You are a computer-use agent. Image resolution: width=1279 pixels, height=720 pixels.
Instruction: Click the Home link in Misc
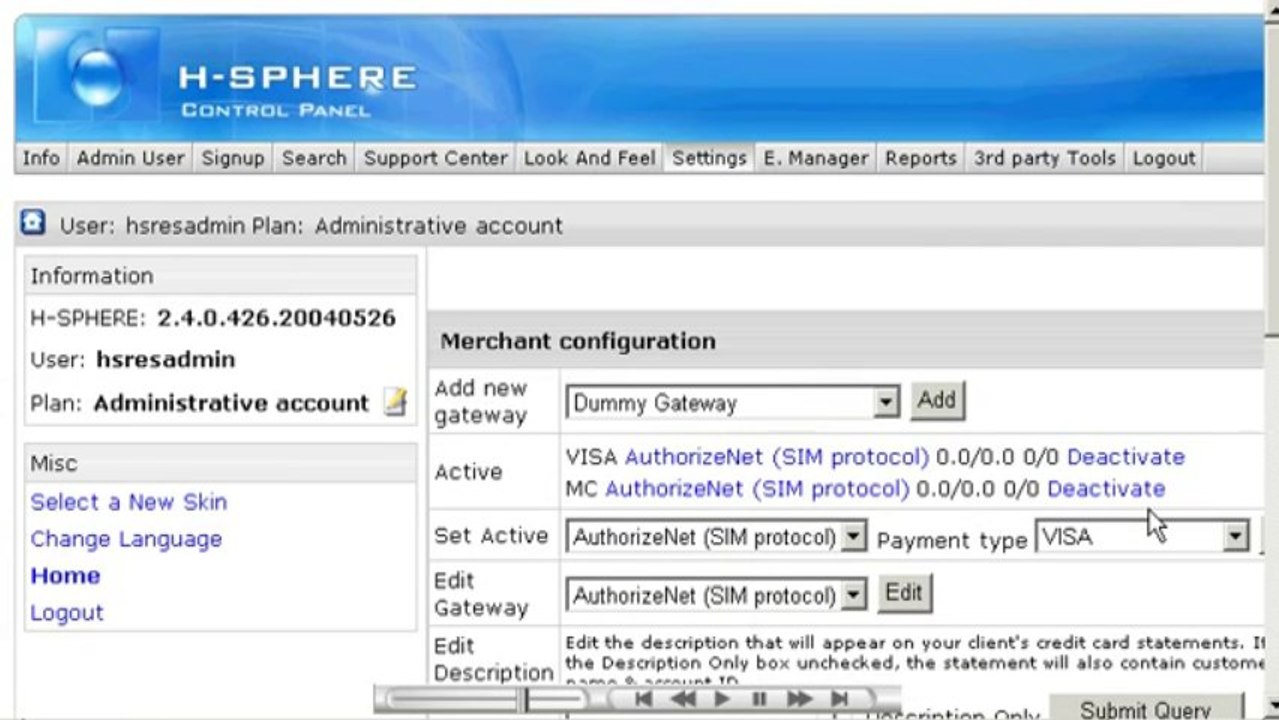(x=65, y=576)
